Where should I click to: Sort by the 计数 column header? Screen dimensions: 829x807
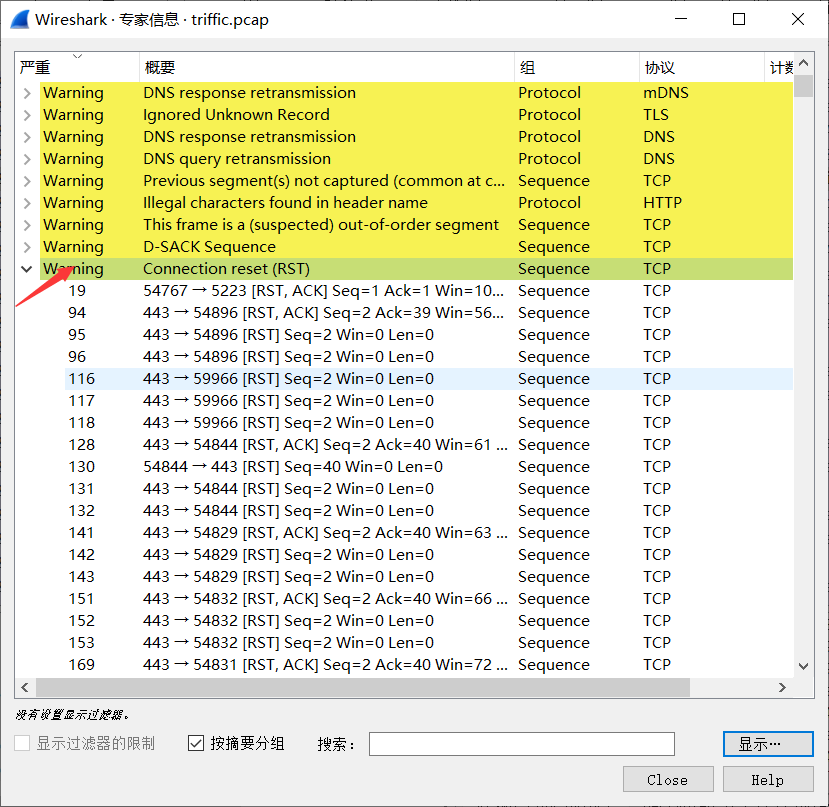779,67
